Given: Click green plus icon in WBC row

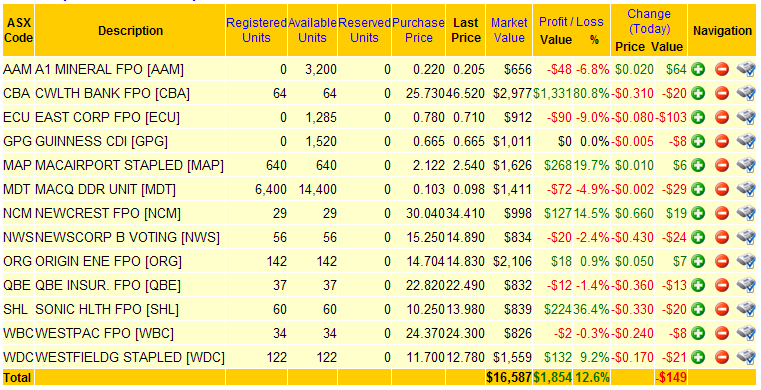Looking at the screenshot, I should coord(698,333).
